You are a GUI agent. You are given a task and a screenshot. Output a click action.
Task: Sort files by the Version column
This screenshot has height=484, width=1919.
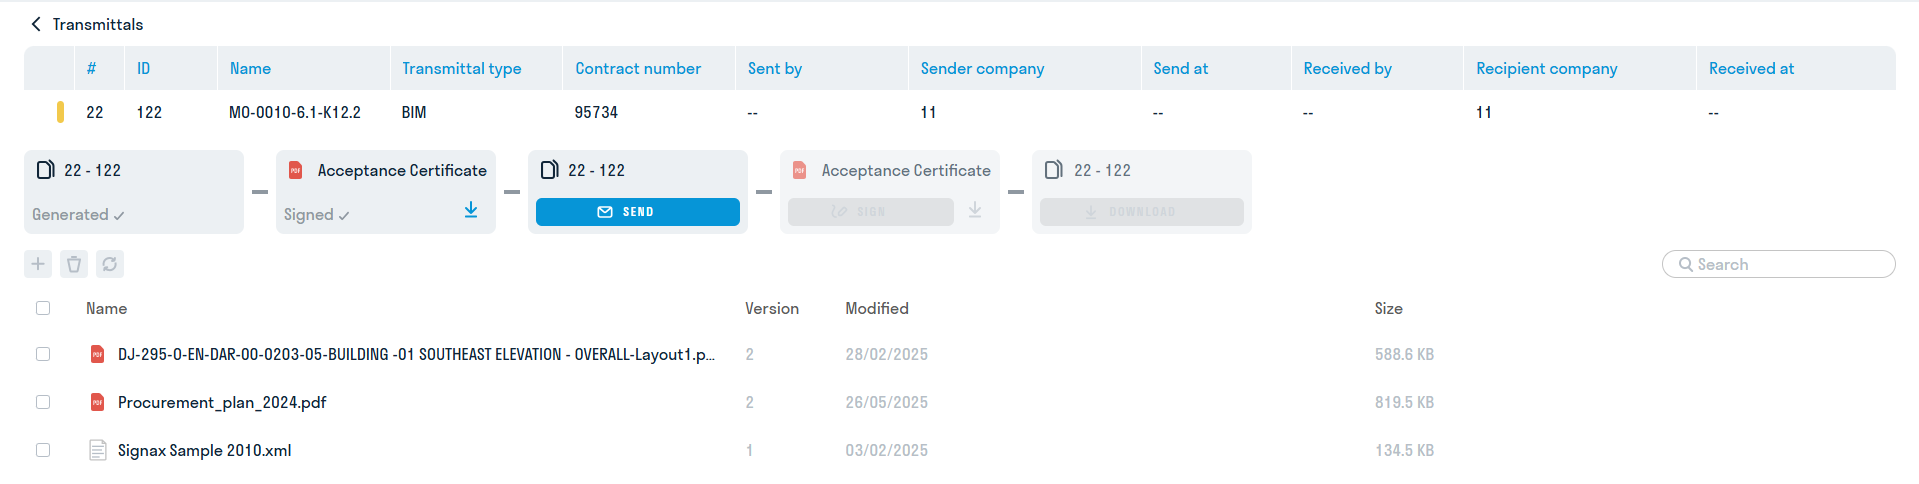pos(772,308)
